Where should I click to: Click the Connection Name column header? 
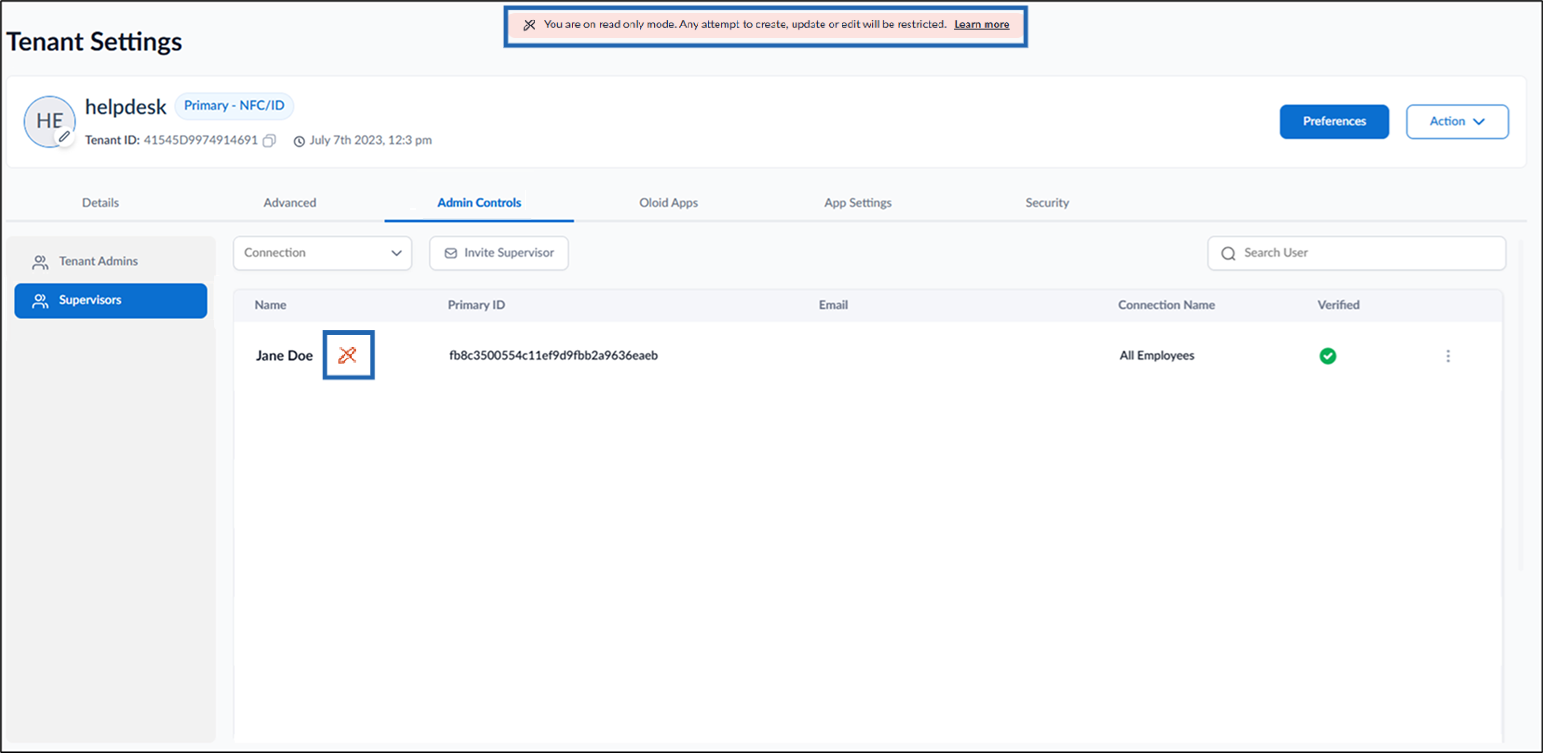click(1166, 305)
